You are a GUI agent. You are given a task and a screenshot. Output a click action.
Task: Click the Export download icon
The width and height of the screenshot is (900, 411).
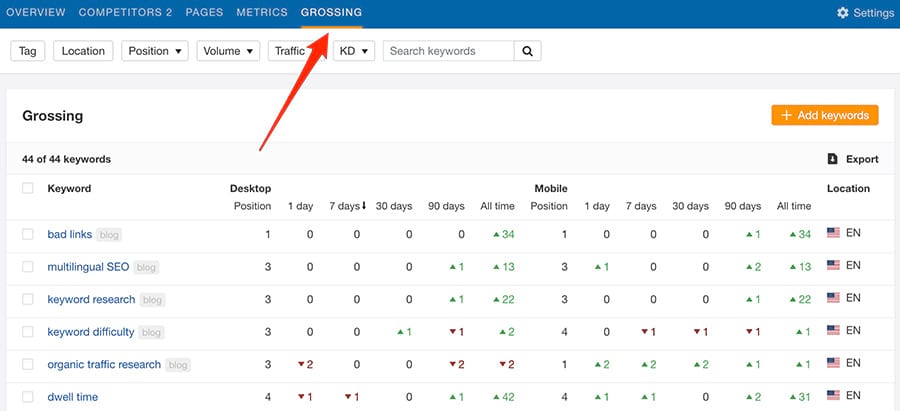pos(832,159)
